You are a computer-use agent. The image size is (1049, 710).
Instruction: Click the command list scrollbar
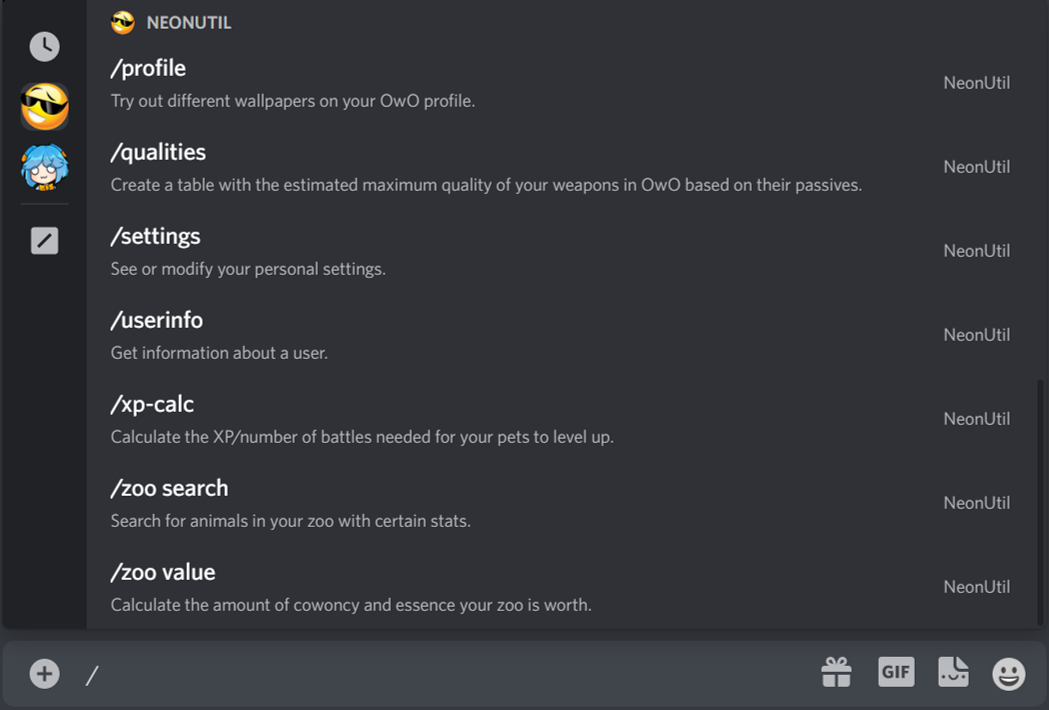click(1041, 500)
